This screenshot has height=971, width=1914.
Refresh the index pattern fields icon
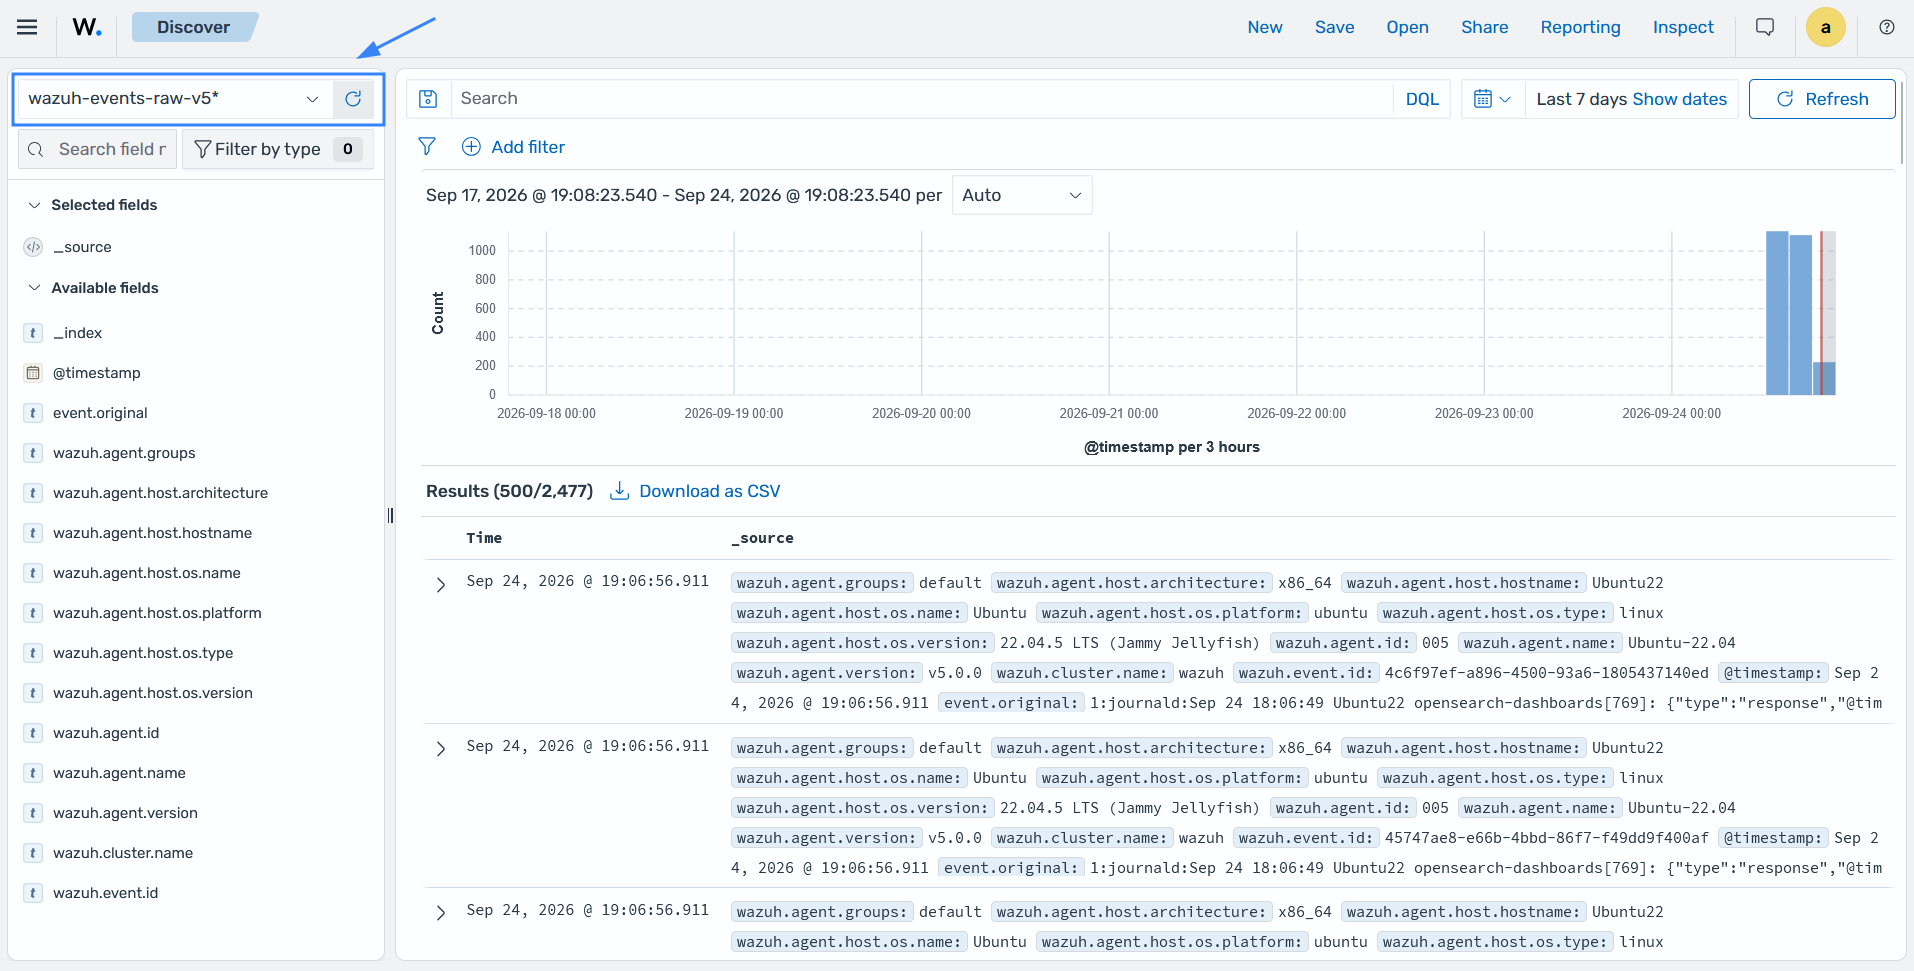(353, 98)
